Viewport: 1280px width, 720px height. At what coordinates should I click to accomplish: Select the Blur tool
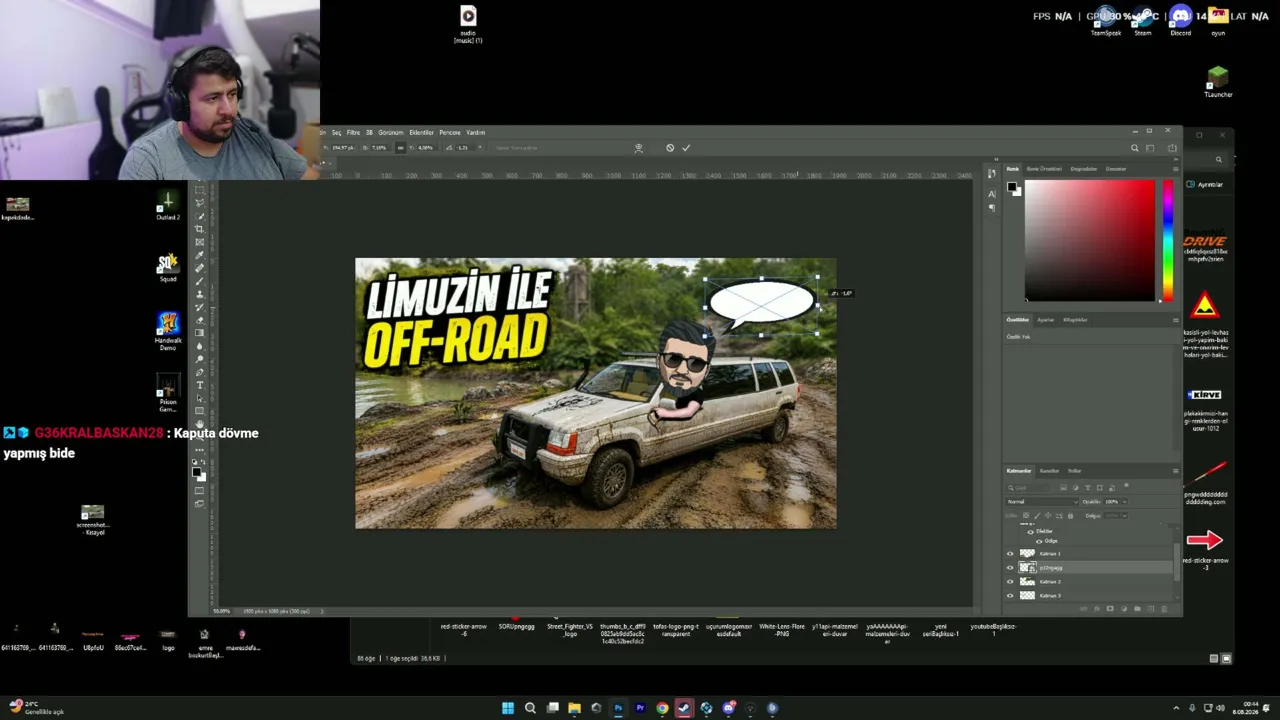[200, 346]
